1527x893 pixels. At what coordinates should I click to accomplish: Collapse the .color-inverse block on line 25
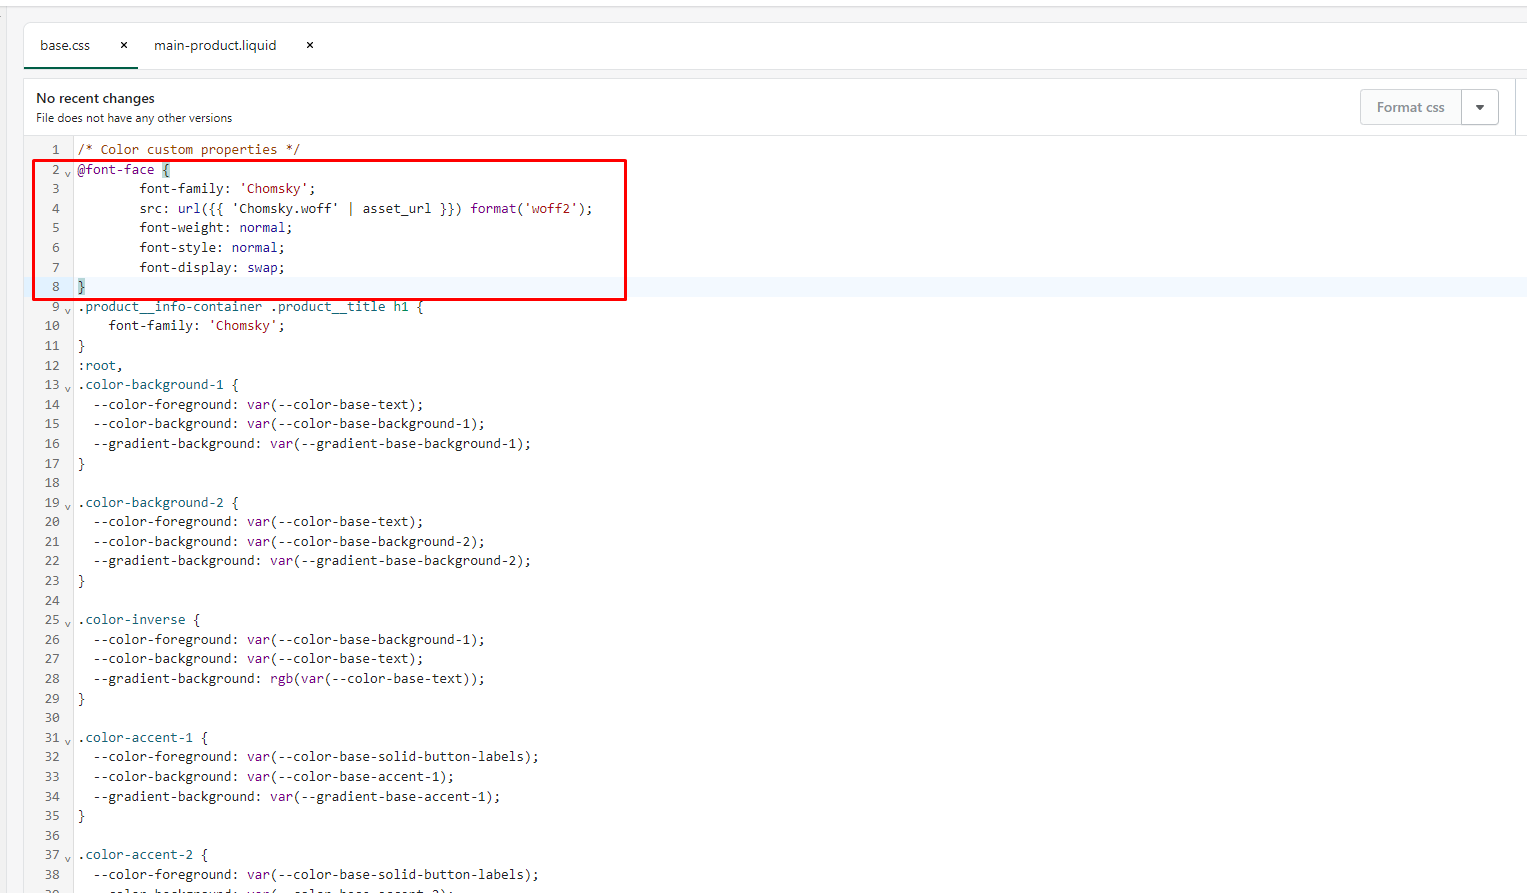(68, 622)
